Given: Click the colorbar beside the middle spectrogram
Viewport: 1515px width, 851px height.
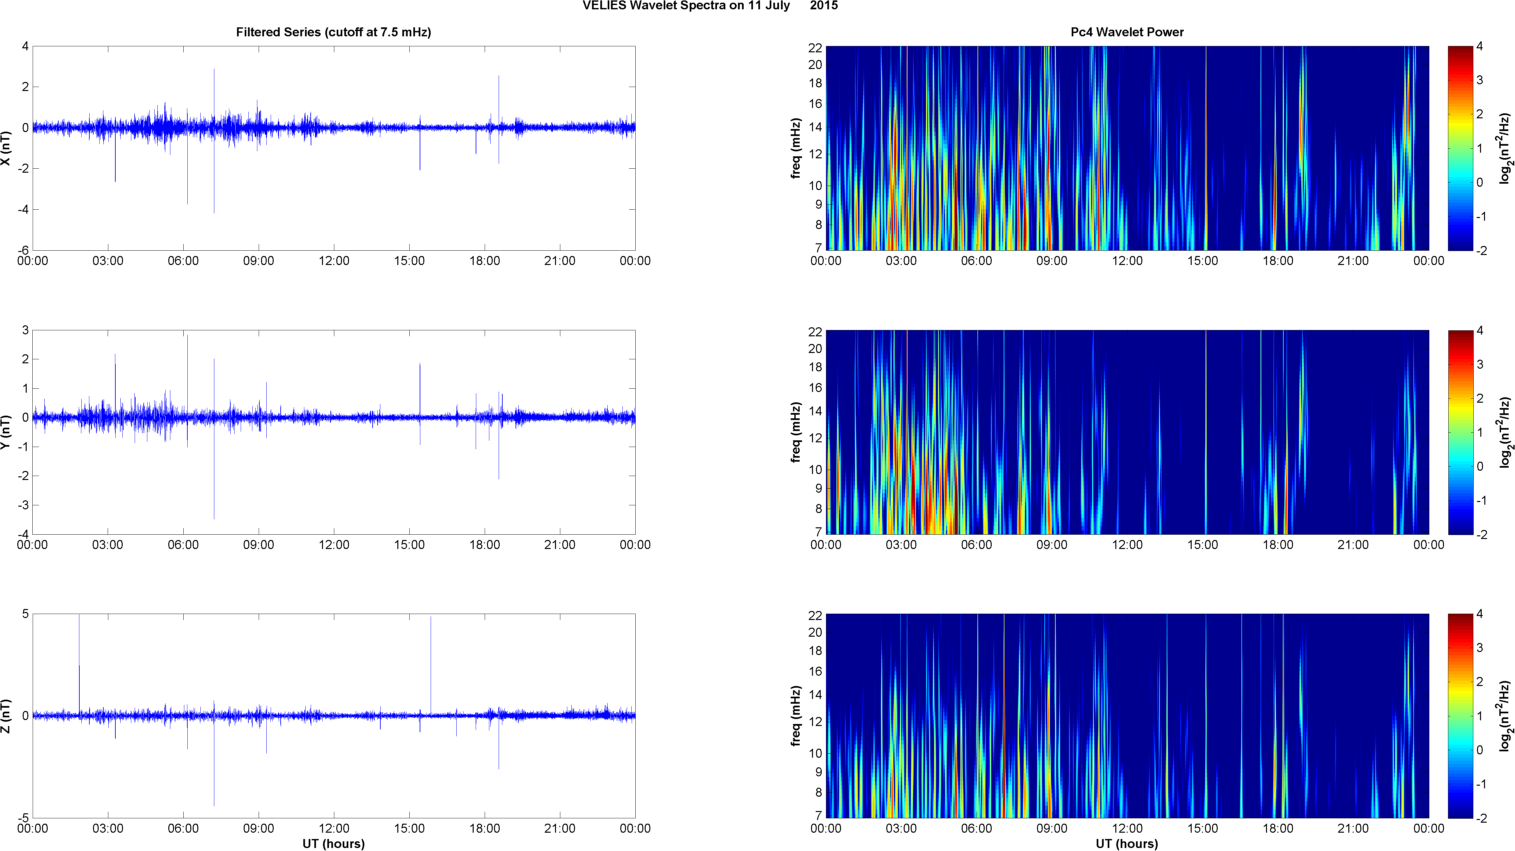Looking at the screenshot, I should point(1460,432).
